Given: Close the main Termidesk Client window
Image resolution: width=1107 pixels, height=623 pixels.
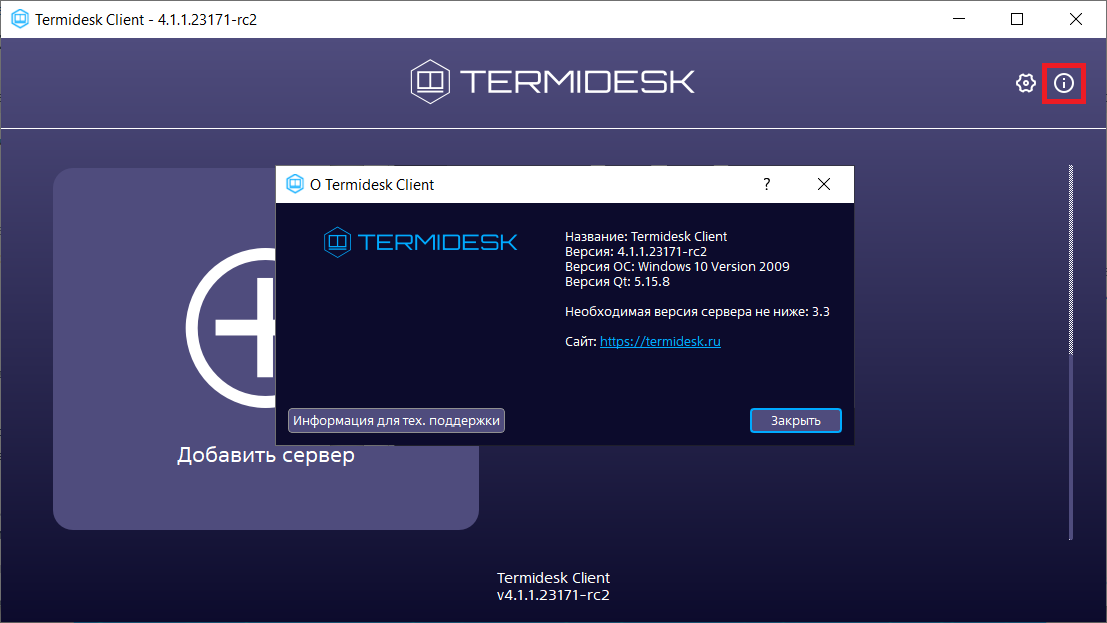Looking at the screenshot, I should point(1075,19).
